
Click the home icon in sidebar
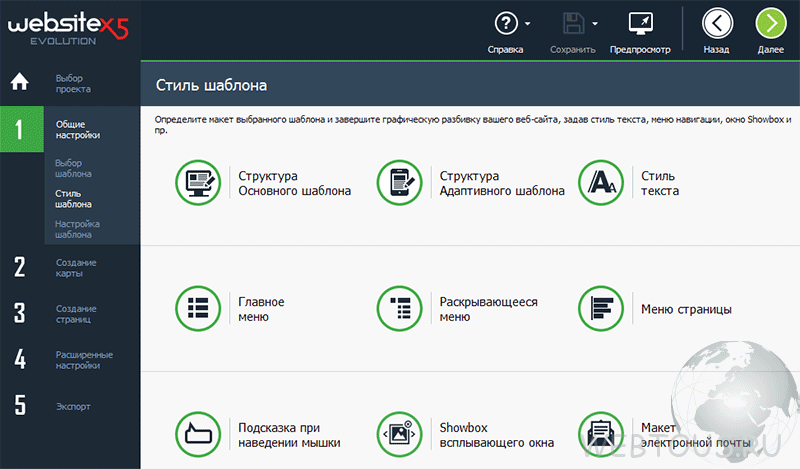(x=20, y=83)
